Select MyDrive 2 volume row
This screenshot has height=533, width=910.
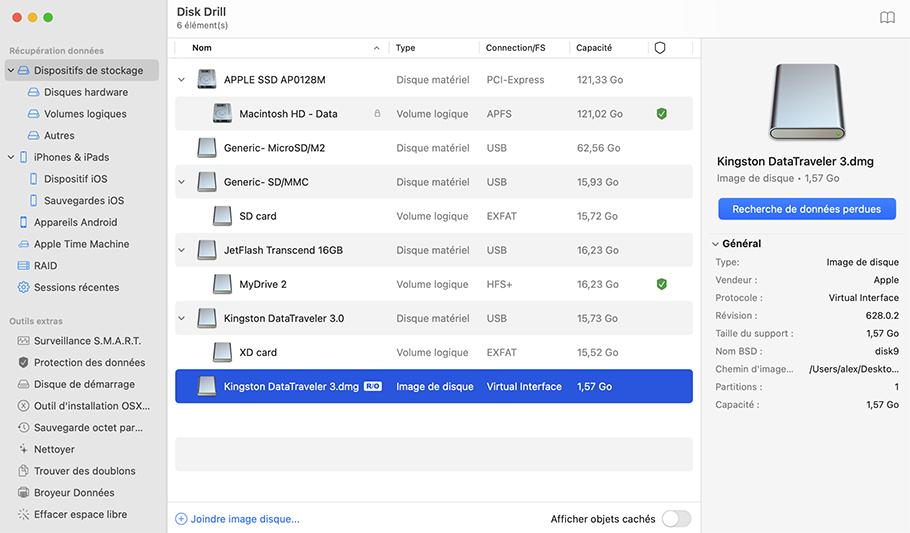tap(434, 284)
